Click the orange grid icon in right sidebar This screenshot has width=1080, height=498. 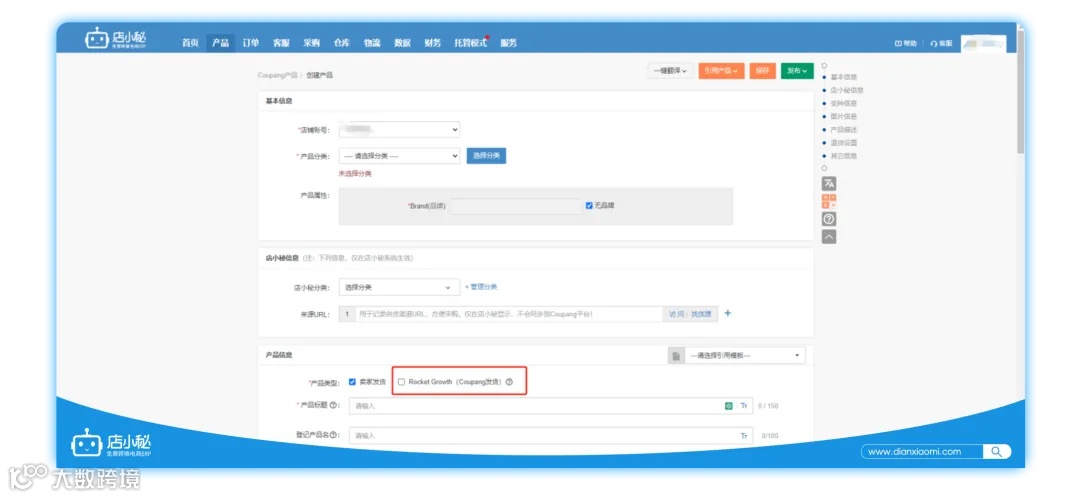coord(829,201)
